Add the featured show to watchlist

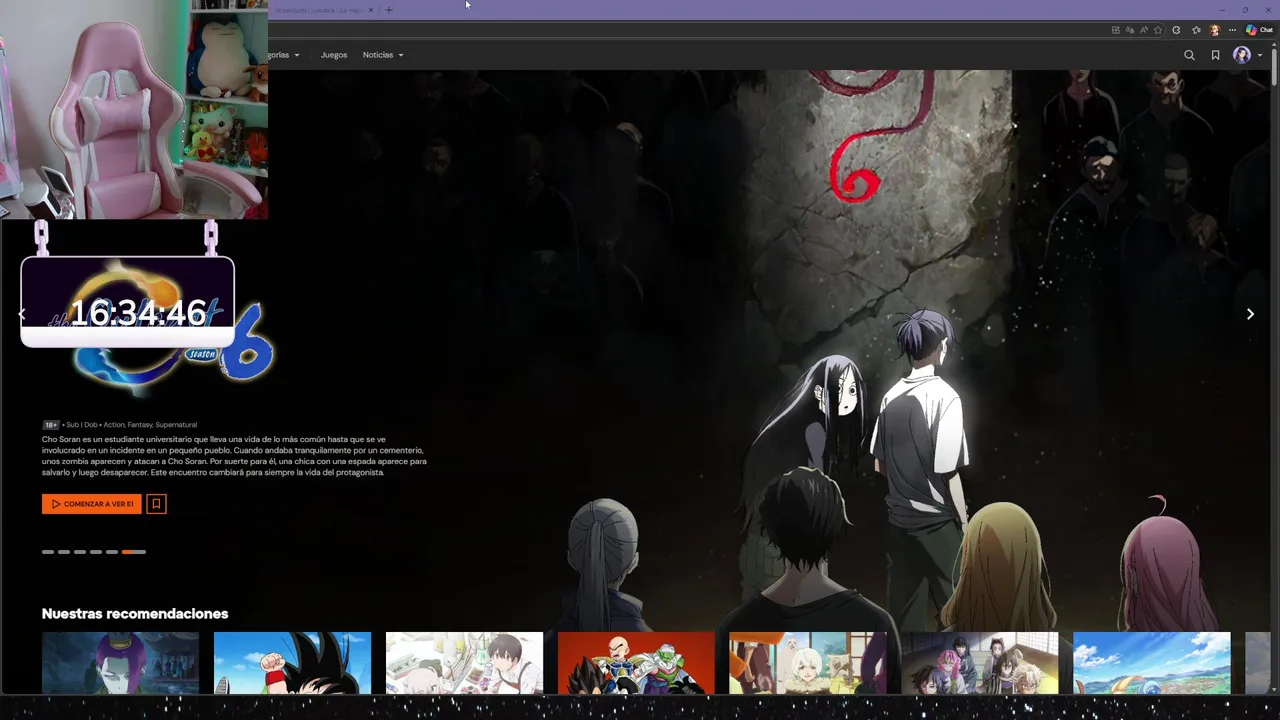(x=156, y=504)
